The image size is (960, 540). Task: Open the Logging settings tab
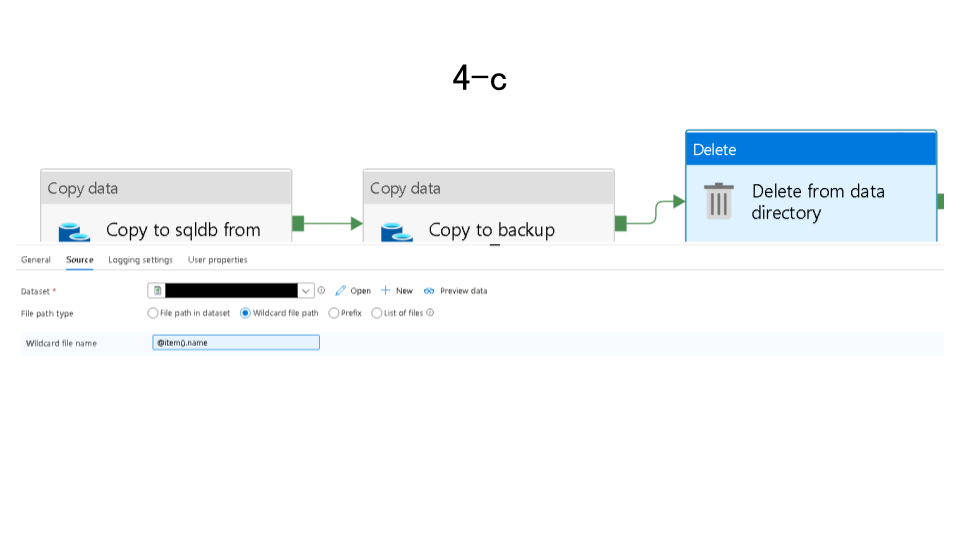[x=140, y=260]
